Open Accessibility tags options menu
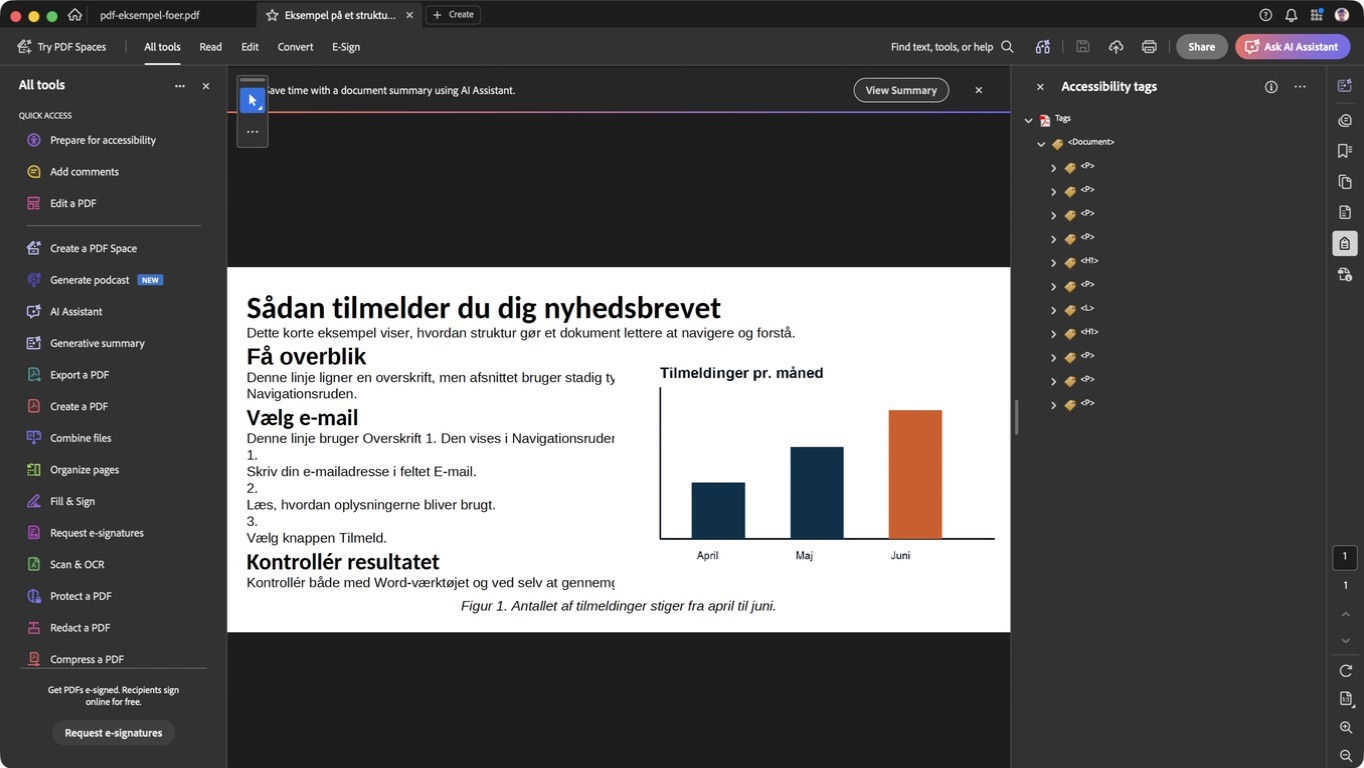This screenshot has width=1364, height=768. coord(1300,87)
